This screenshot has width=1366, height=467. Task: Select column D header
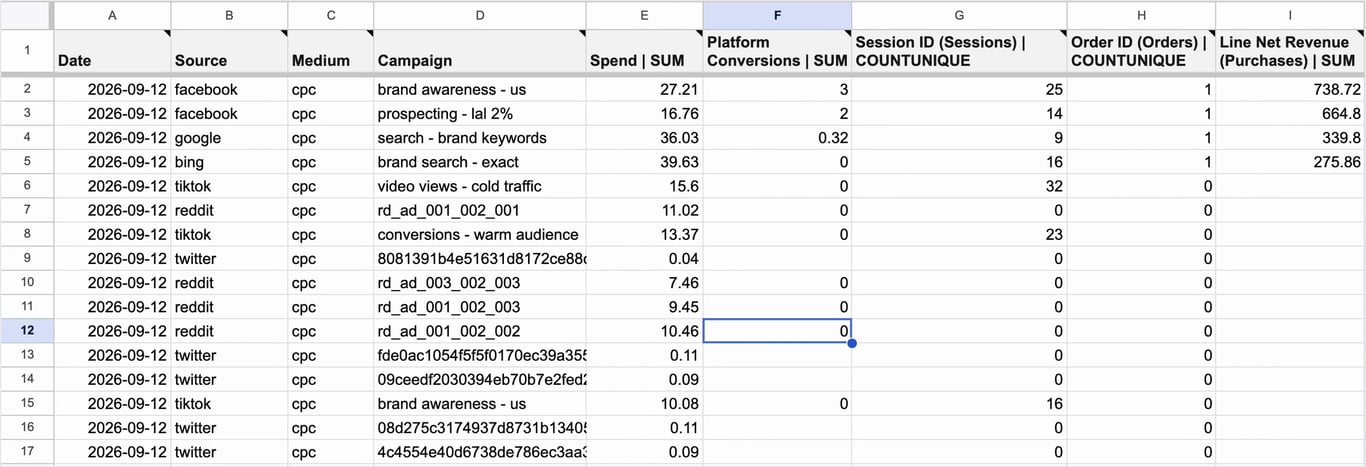[x=480, y=15]
